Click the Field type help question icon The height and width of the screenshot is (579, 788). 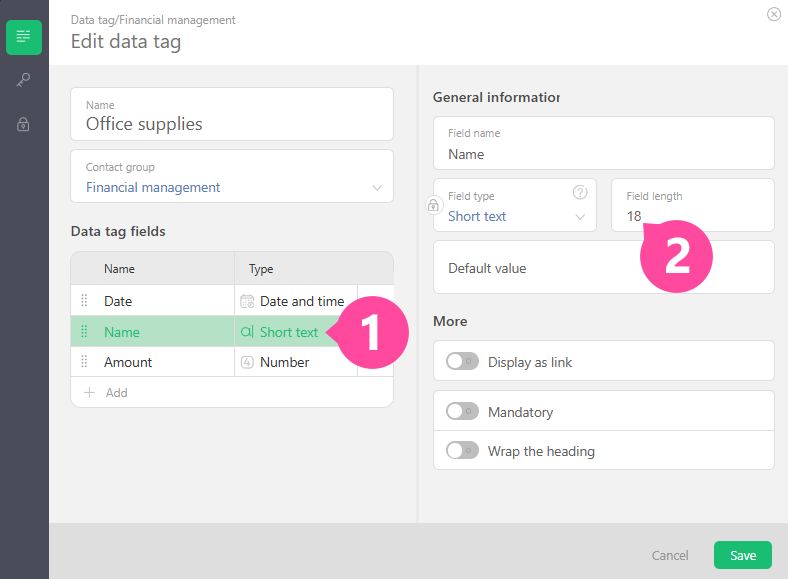(580, 192)
